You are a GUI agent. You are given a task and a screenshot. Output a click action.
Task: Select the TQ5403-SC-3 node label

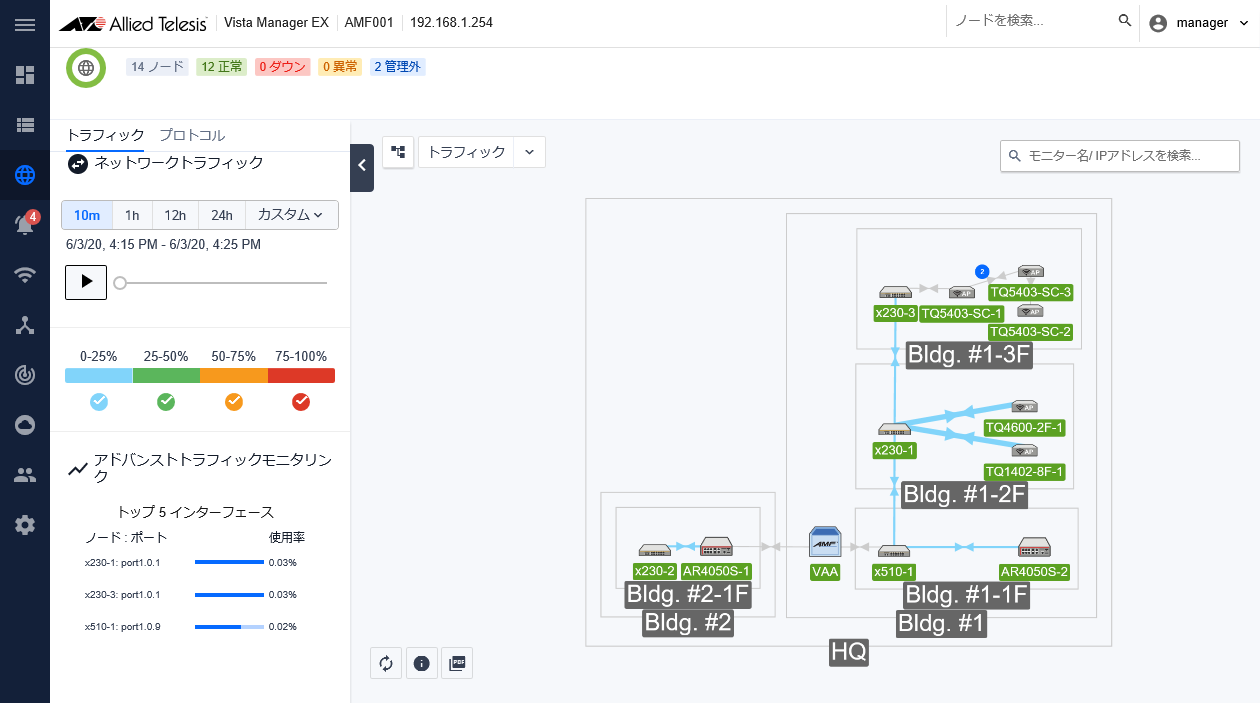click(1031, 292)
